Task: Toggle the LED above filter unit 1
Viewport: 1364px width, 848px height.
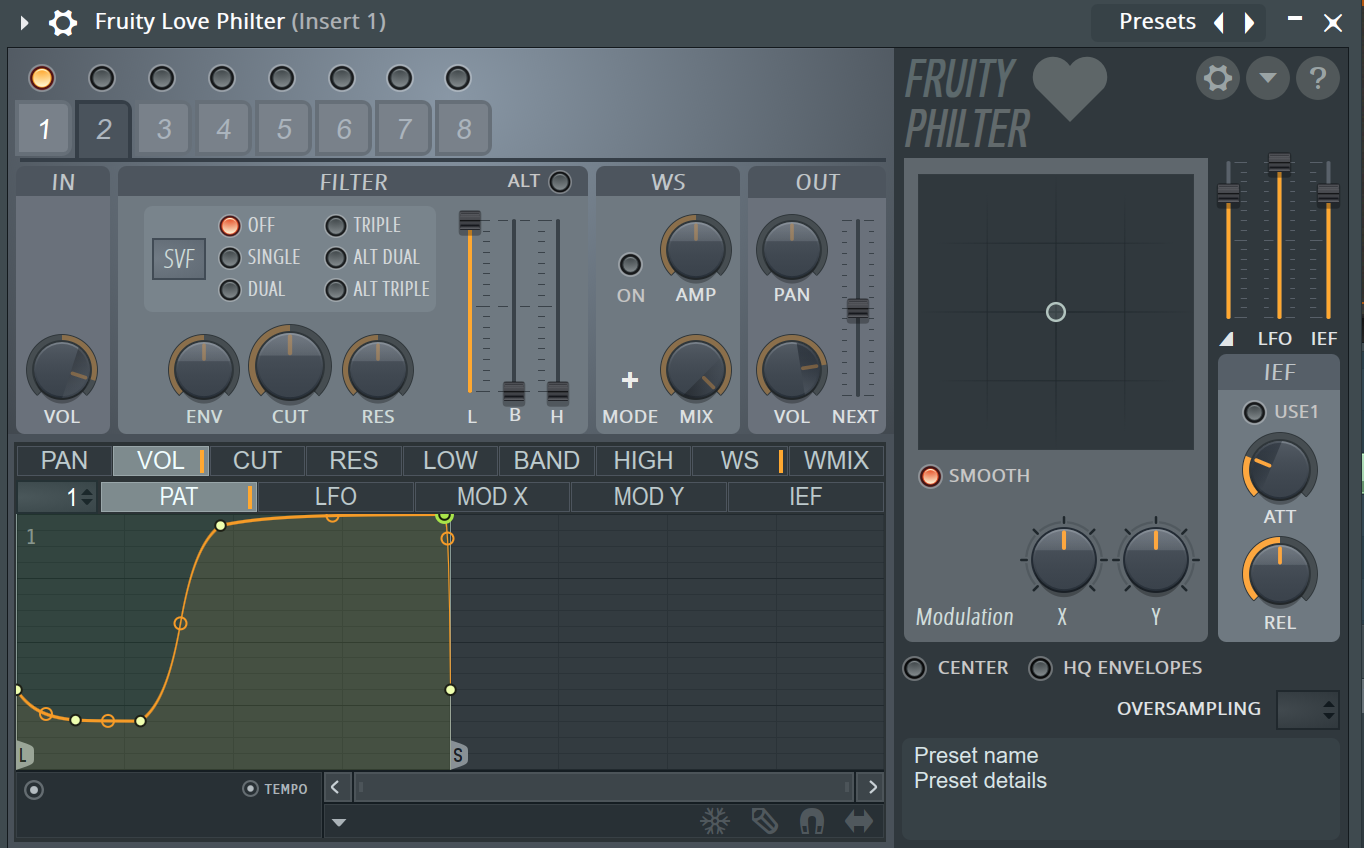Action: click(42, 77)
